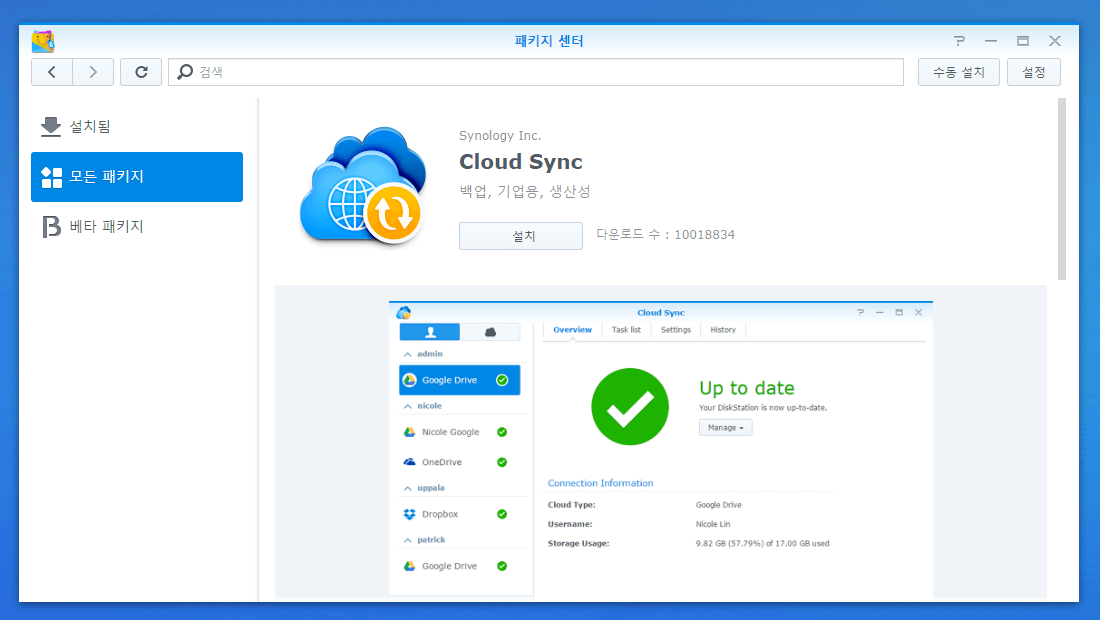Screen dimensions: 1100x620
Task: Go forward with the right arrow button
Action: pos(93,72)
